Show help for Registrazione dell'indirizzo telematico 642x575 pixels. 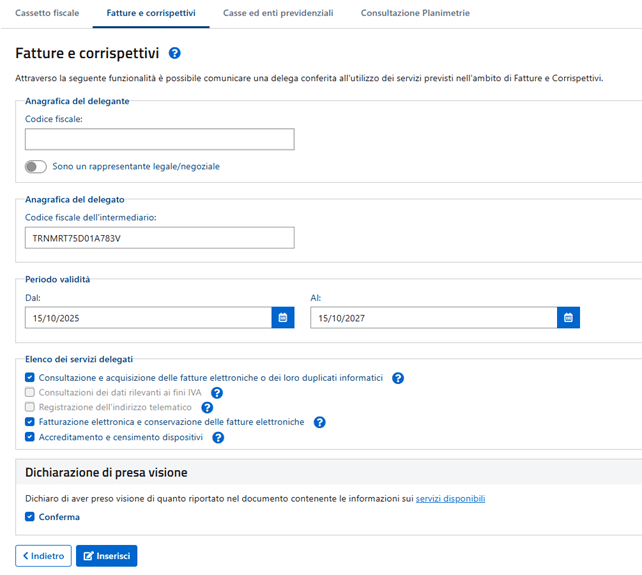tap(208, 408)
